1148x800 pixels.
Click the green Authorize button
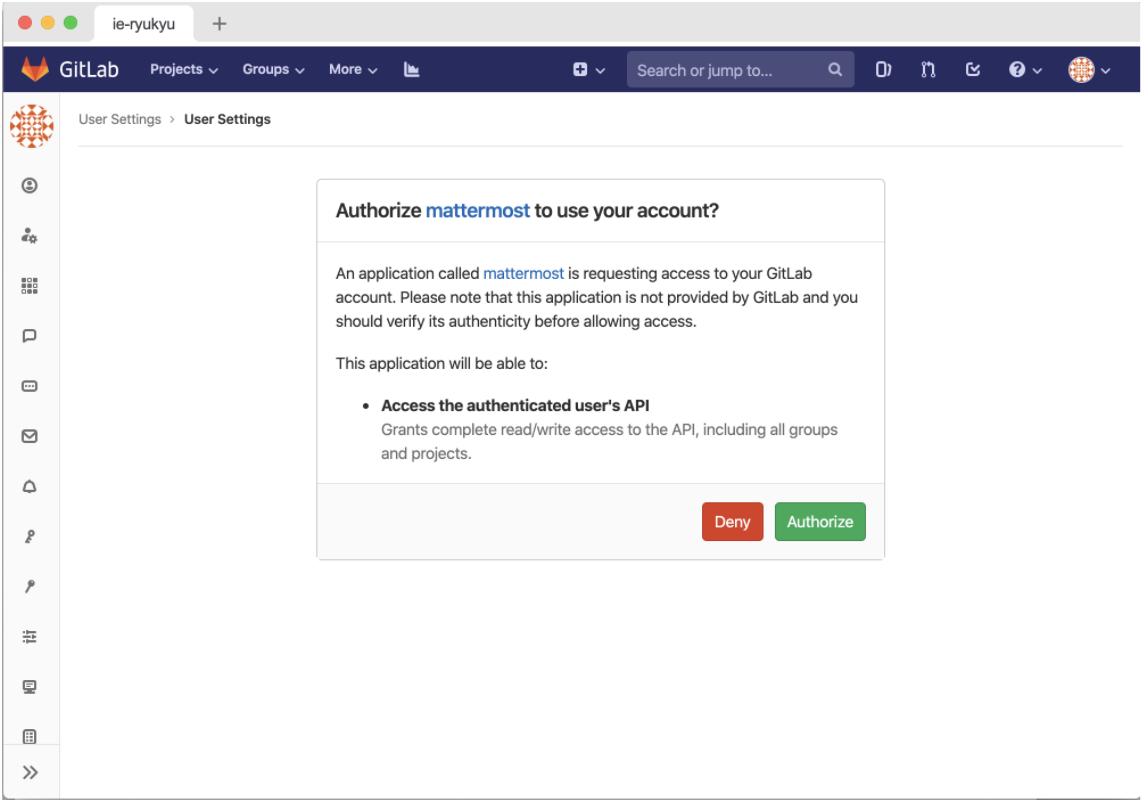(820, 522)
